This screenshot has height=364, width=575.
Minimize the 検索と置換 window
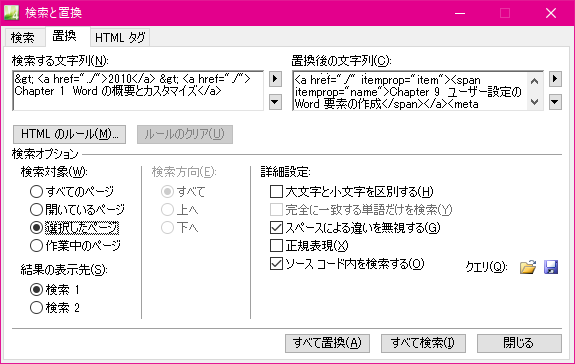(460, 13)
